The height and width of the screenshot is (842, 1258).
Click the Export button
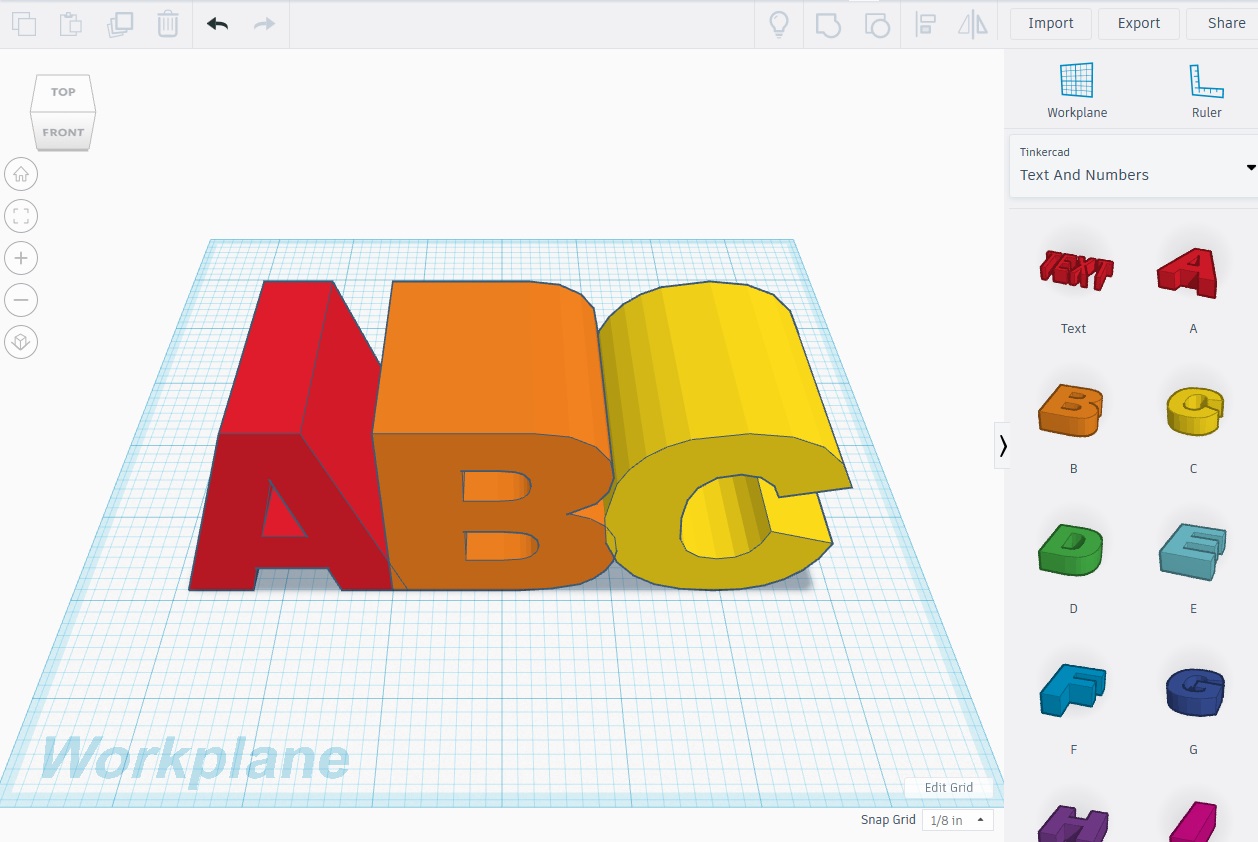[x=1138, y=24]
